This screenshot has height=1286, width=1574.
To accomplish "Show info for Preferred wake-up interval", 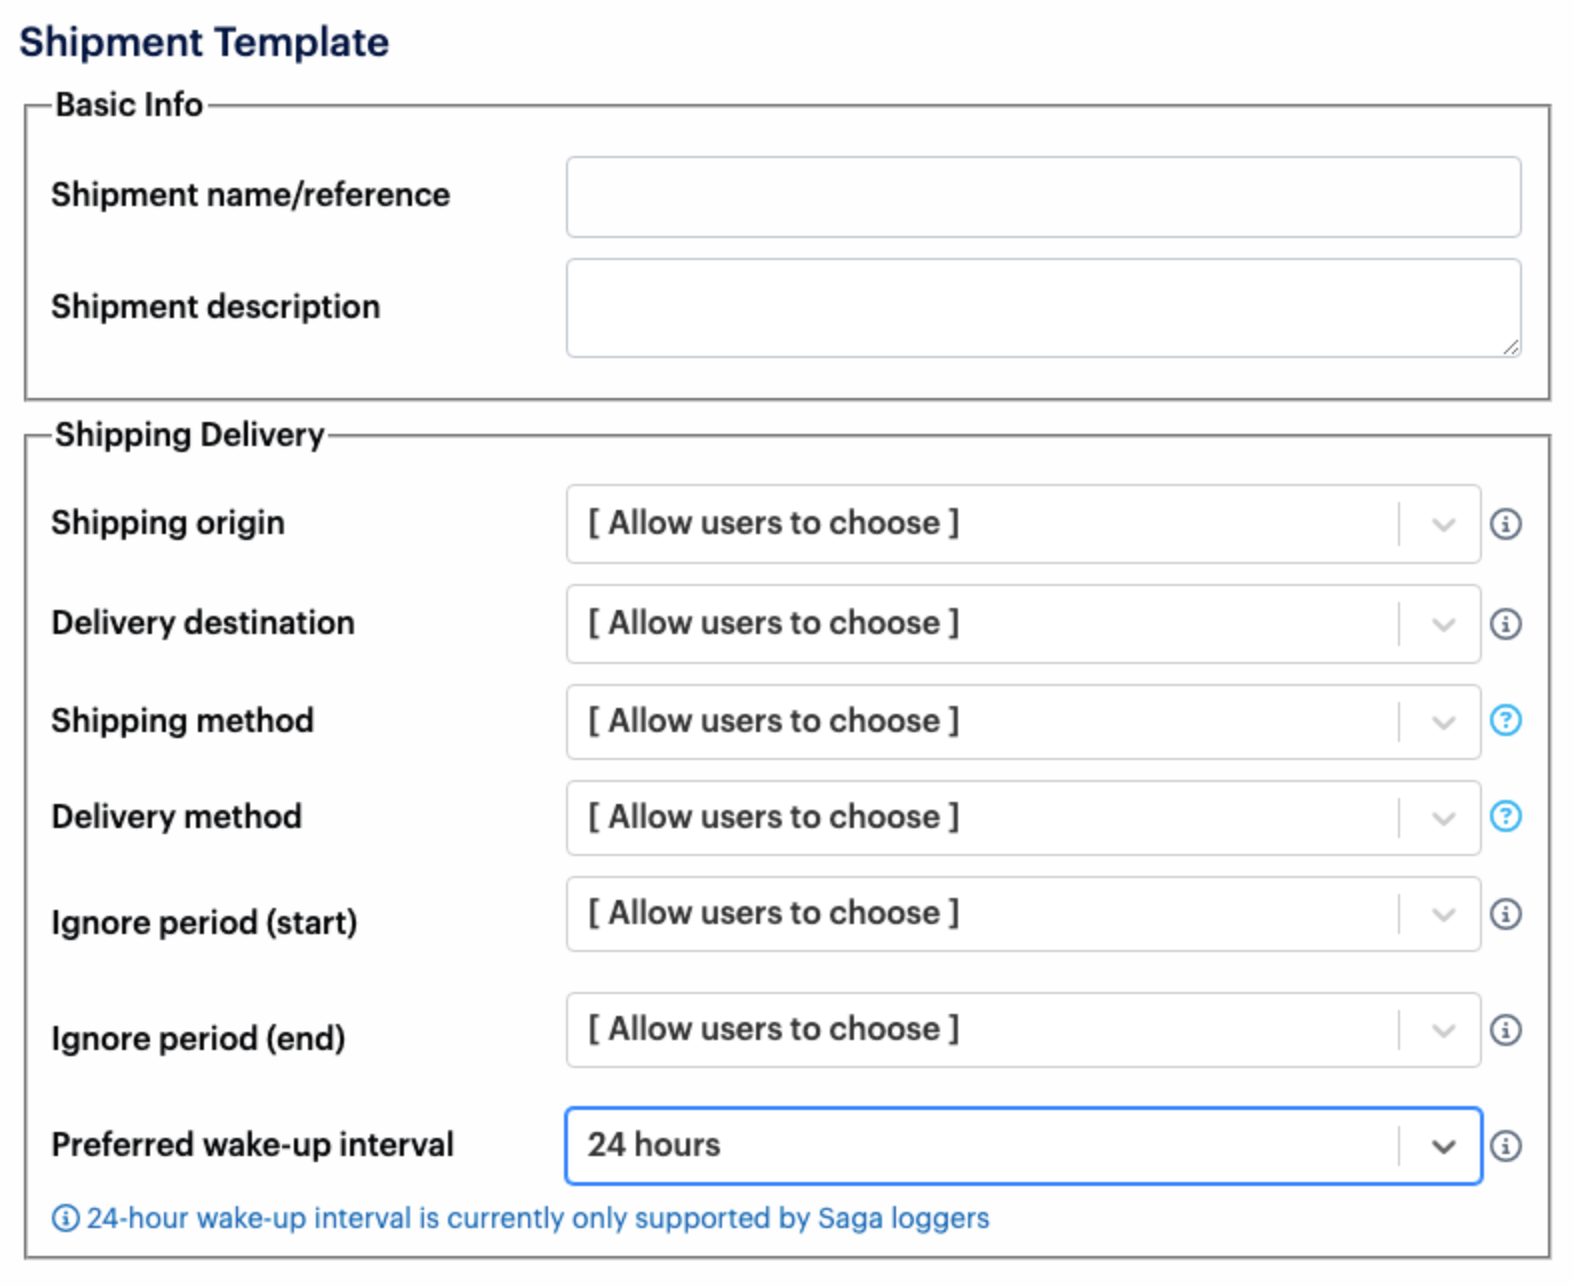I will 1505,1146.
